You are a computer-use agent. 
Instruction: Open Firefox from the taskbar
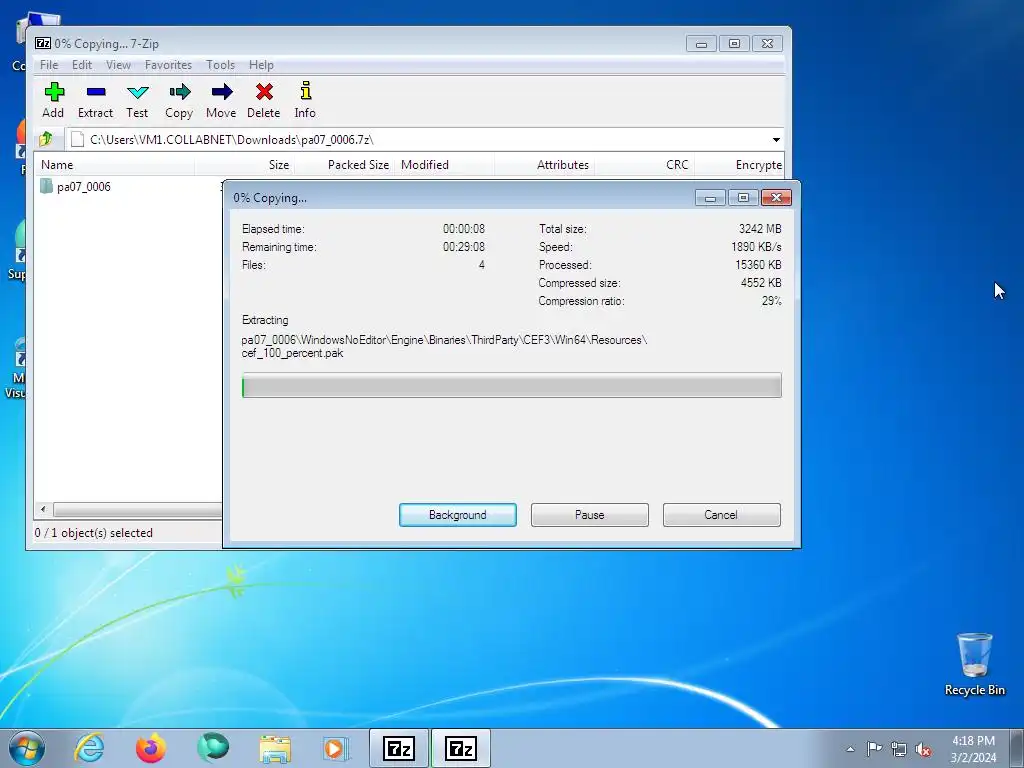[151, 748]
